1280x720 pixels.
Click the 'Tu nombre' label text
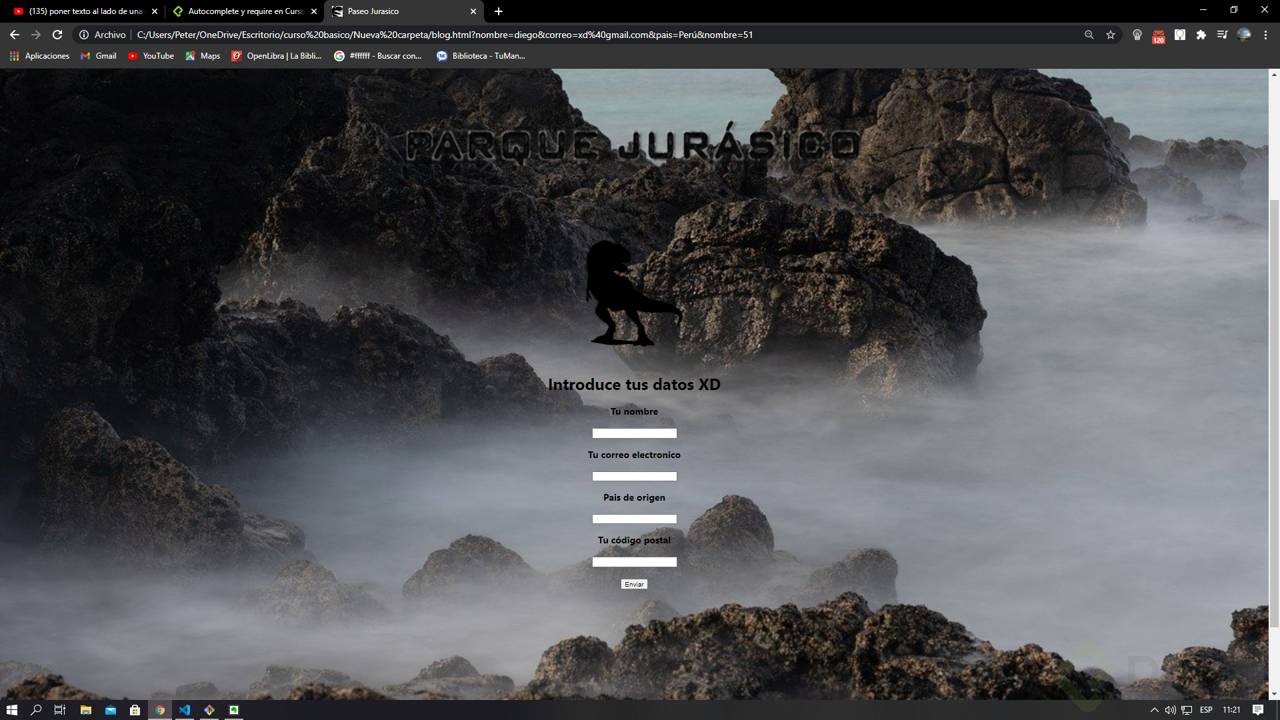(x=634, y=412)
